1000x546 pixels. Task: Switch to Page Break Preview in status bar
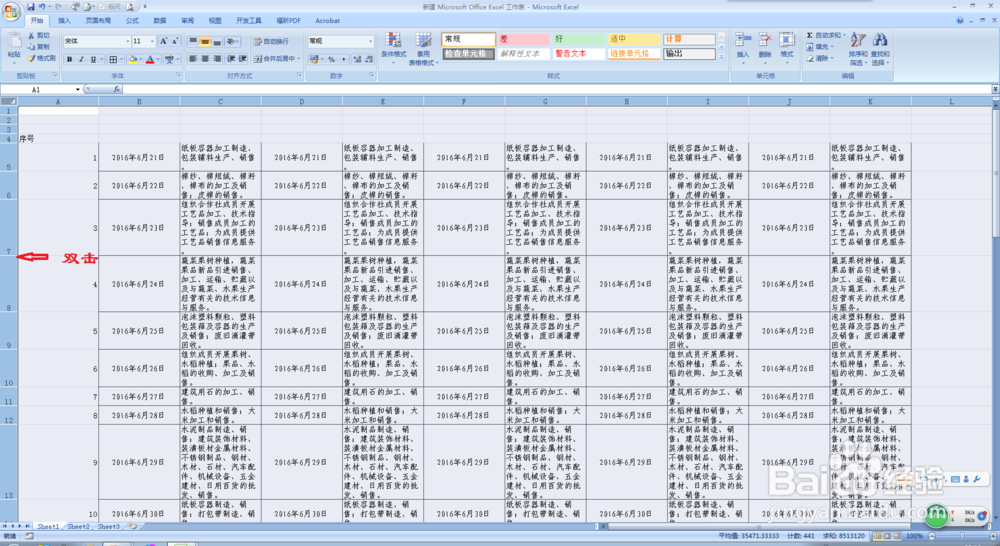(x=896, y=536)
